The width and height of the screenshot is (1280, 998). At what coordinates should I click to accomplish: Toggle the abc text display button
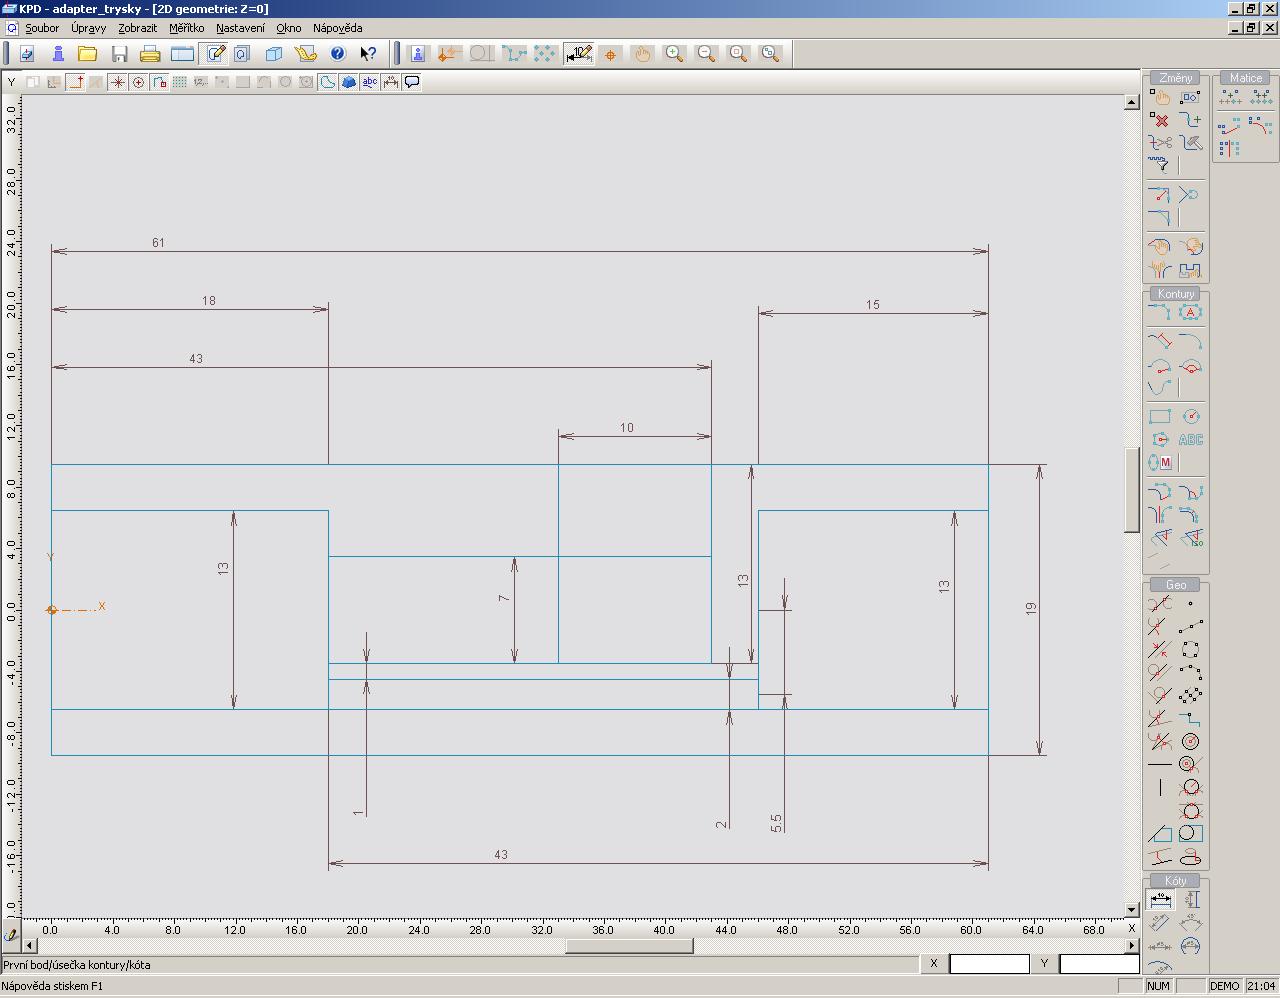(x=370, y=82)
